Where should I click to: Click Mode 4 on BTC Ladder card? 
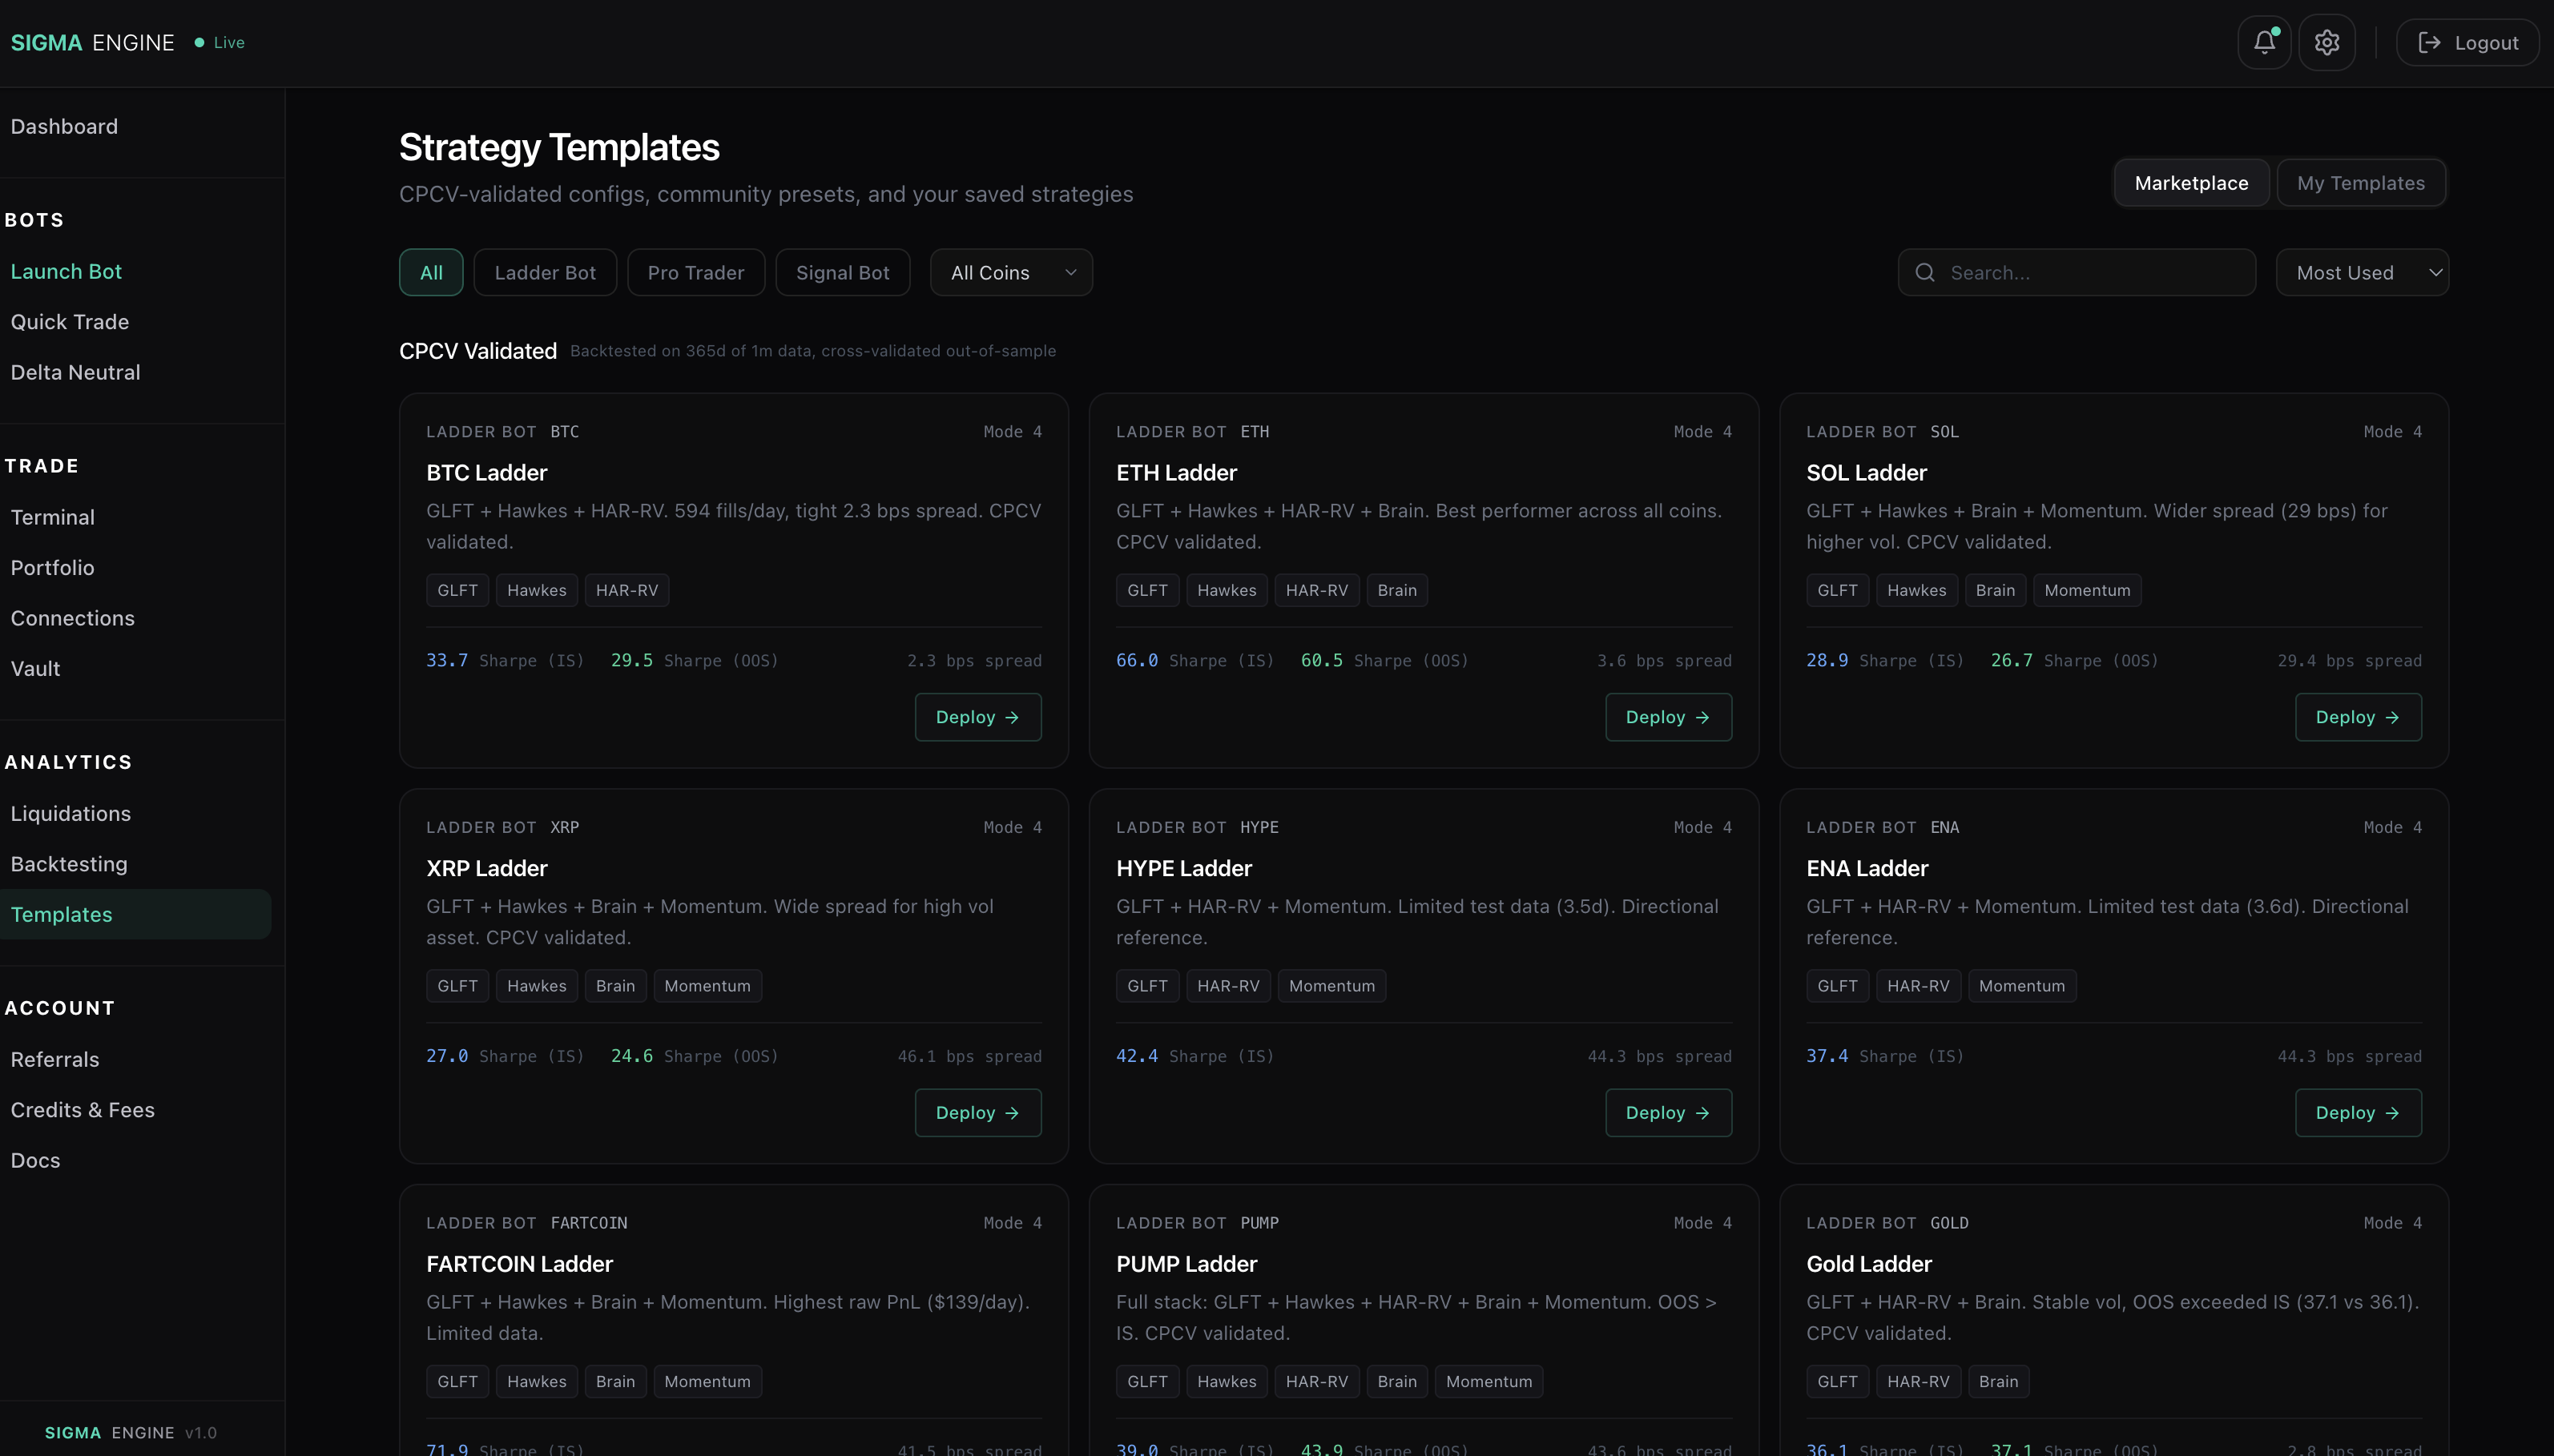1012,431
